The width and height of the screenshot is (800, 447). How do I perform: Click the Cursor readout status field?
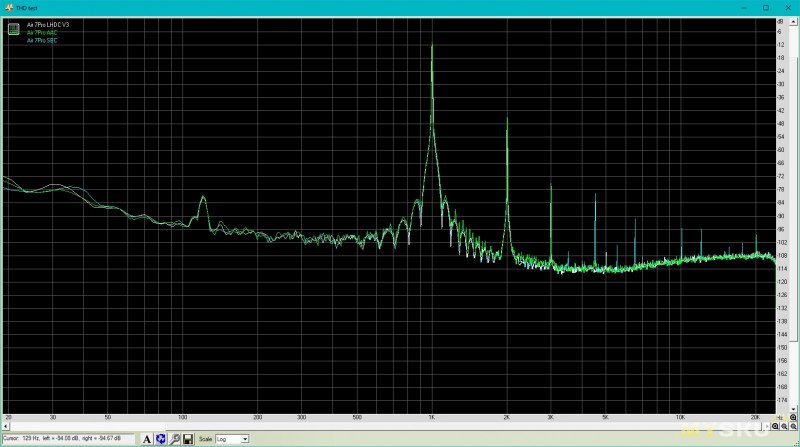click(69, 438)
